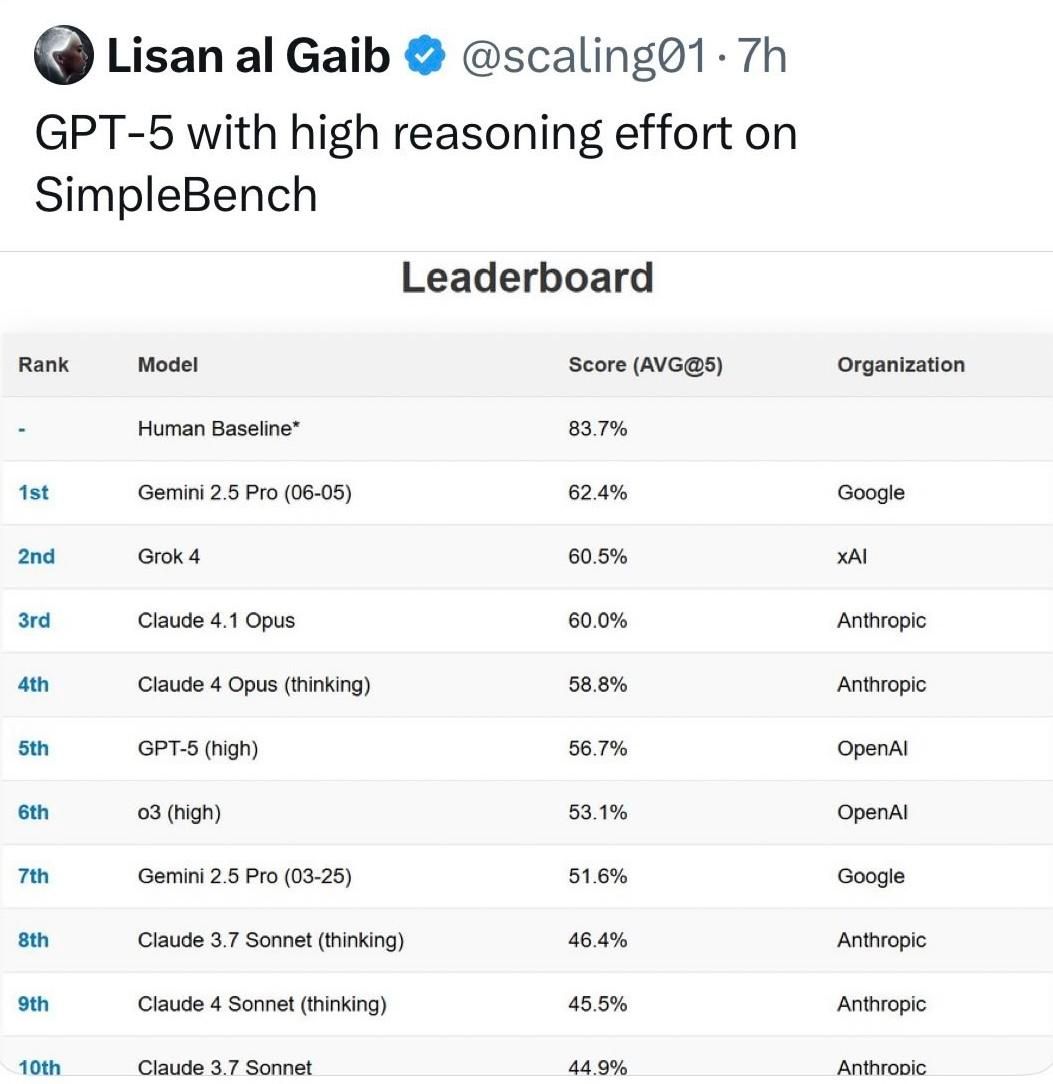Screen dimensions: 1053x1084
Task: Click the 83.7% human baseline score
Action: click(x=597, y=429)
